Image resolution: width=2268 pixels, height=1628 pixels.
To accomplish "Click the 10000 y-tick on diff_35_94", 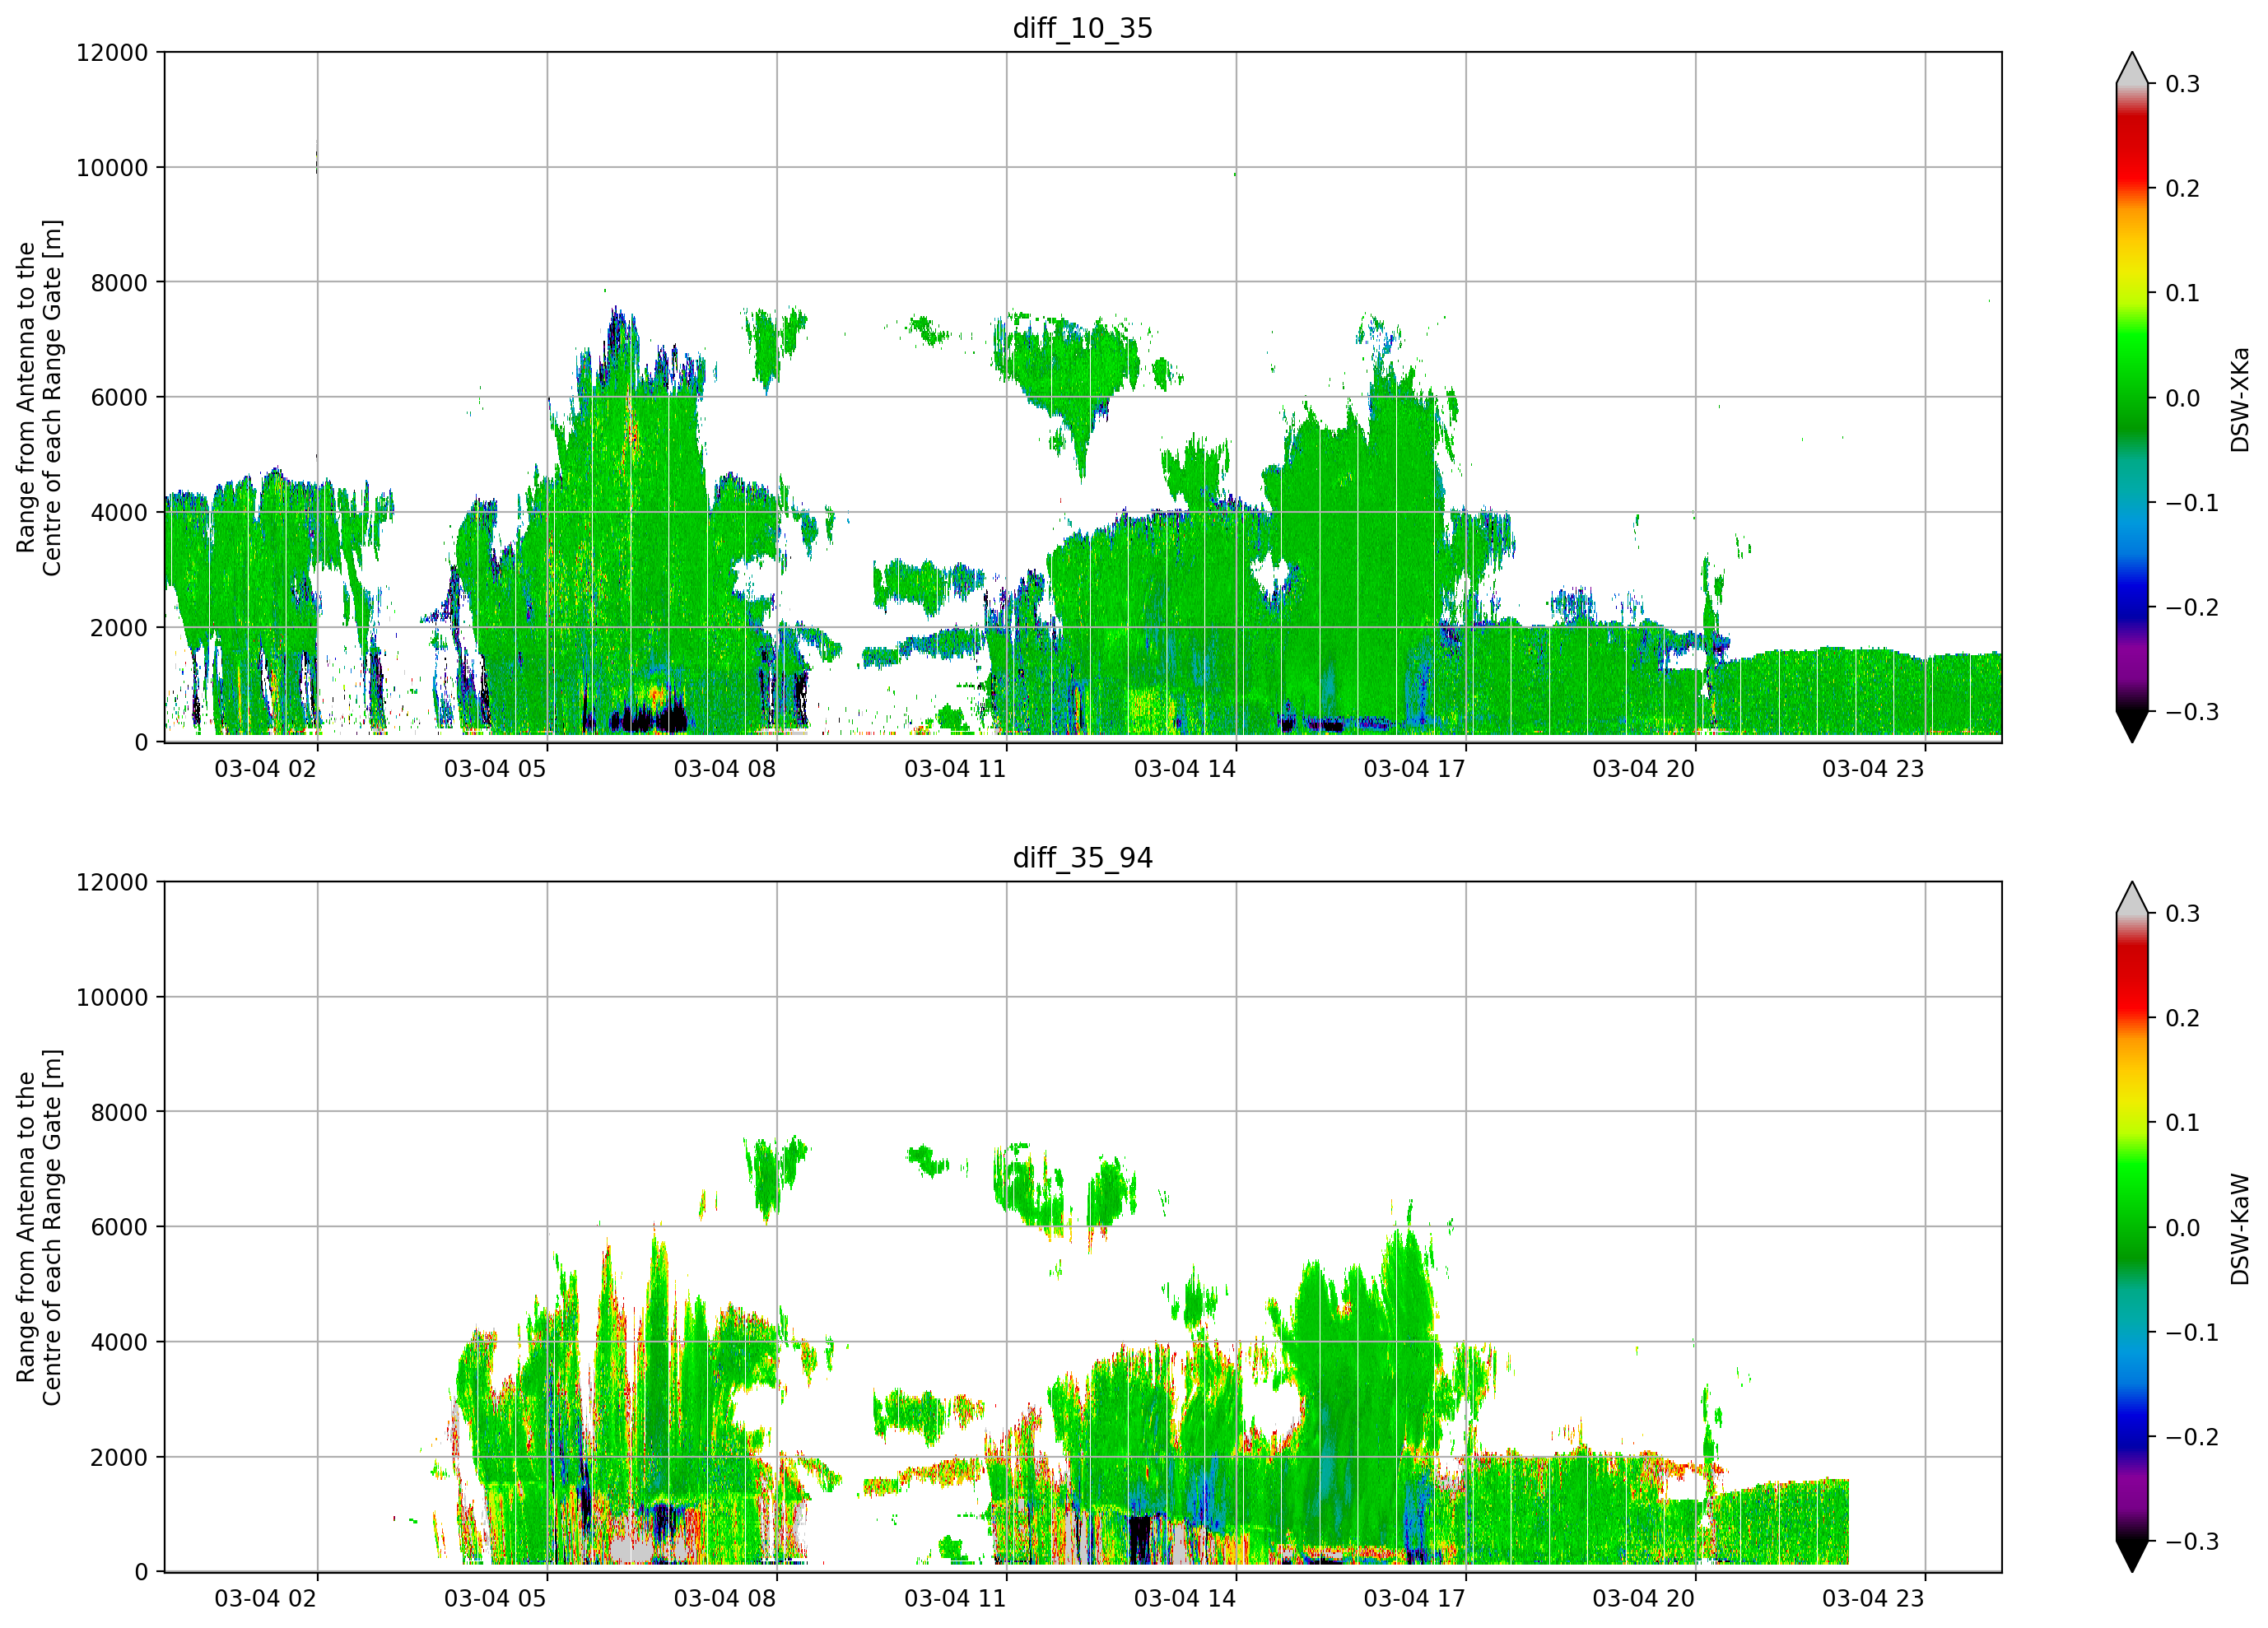I will [x=112, y=998].
